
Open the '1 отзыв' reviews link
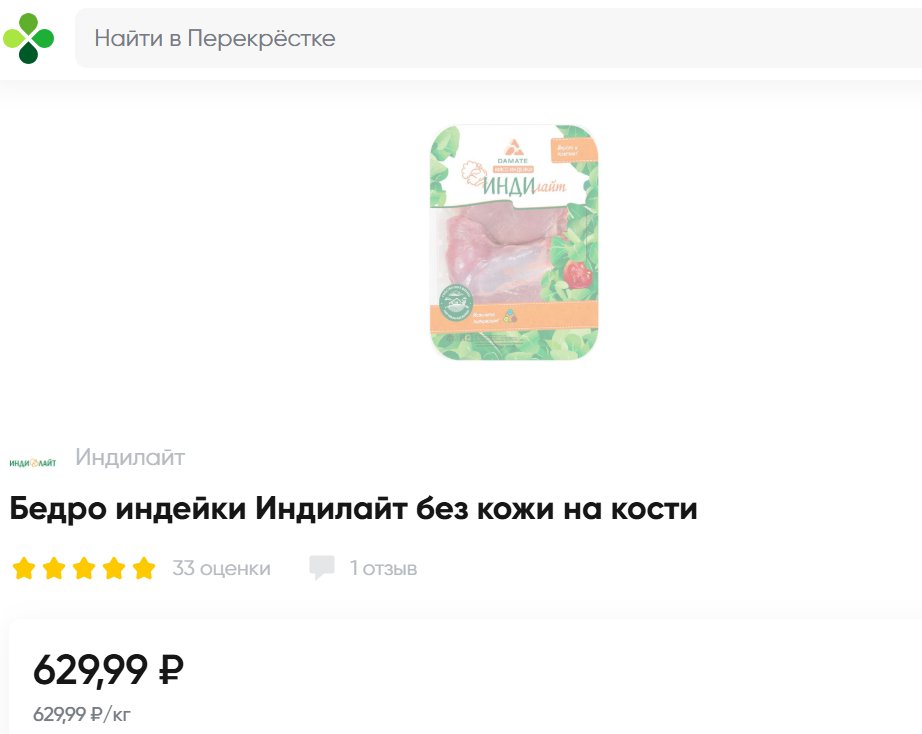383,568
